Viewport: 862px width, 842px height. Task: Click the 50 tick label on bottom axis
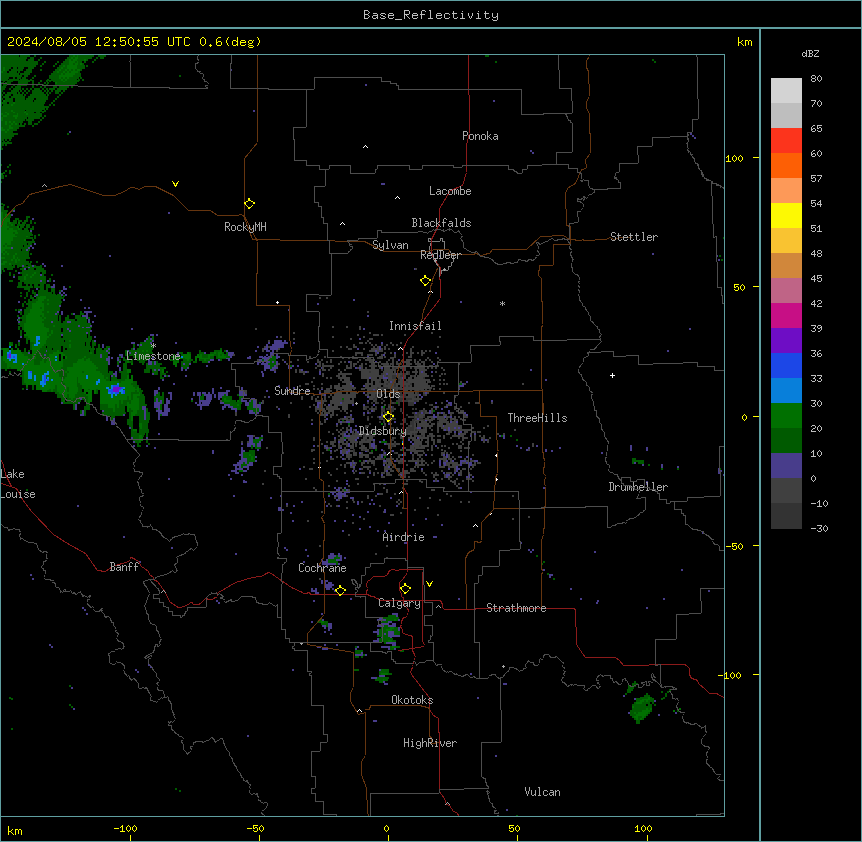coord(514,828)
